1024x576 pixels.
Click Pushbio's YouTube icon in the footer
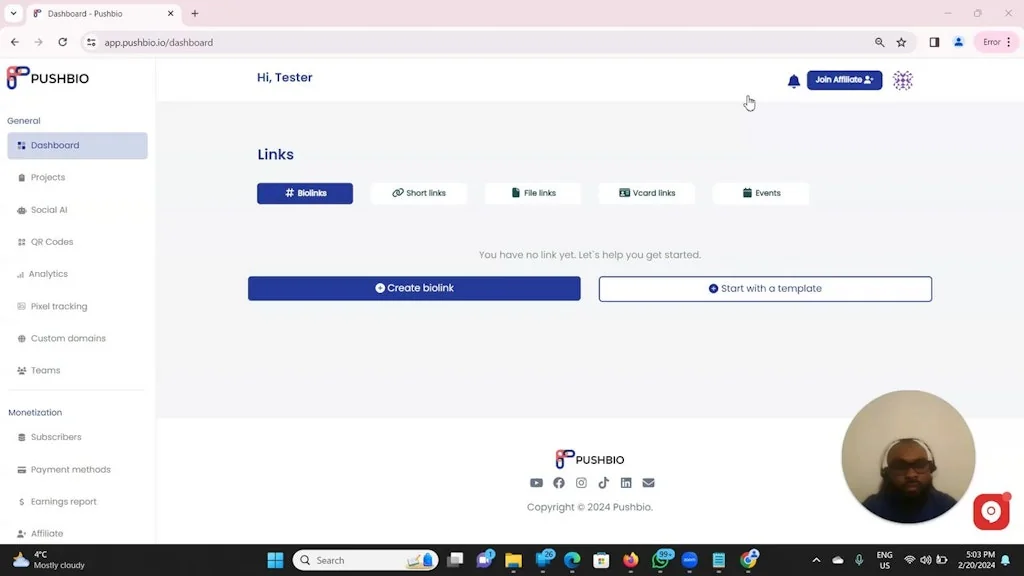point(536,483)
